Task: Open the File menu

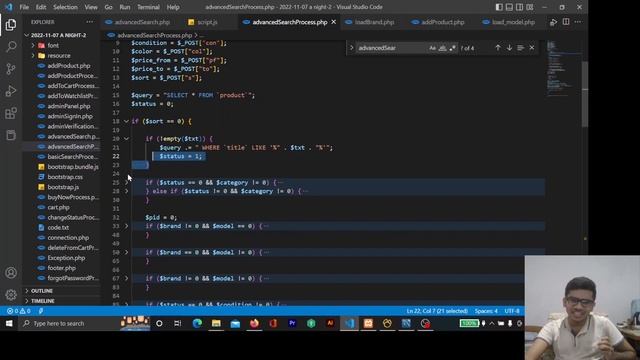Action: point(24,7)
